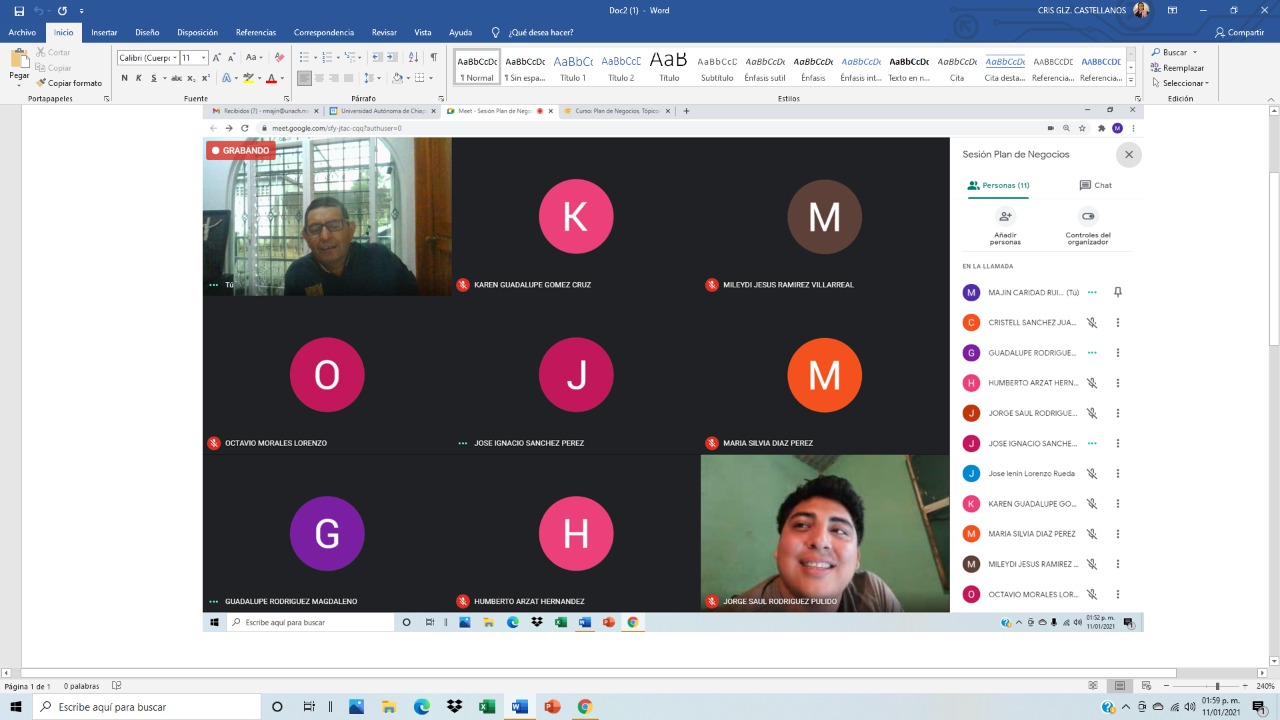The height and width of the screenshot is (720, 1280).
Task: Toggle print layout view in status bar
Action: [1119, 686]
